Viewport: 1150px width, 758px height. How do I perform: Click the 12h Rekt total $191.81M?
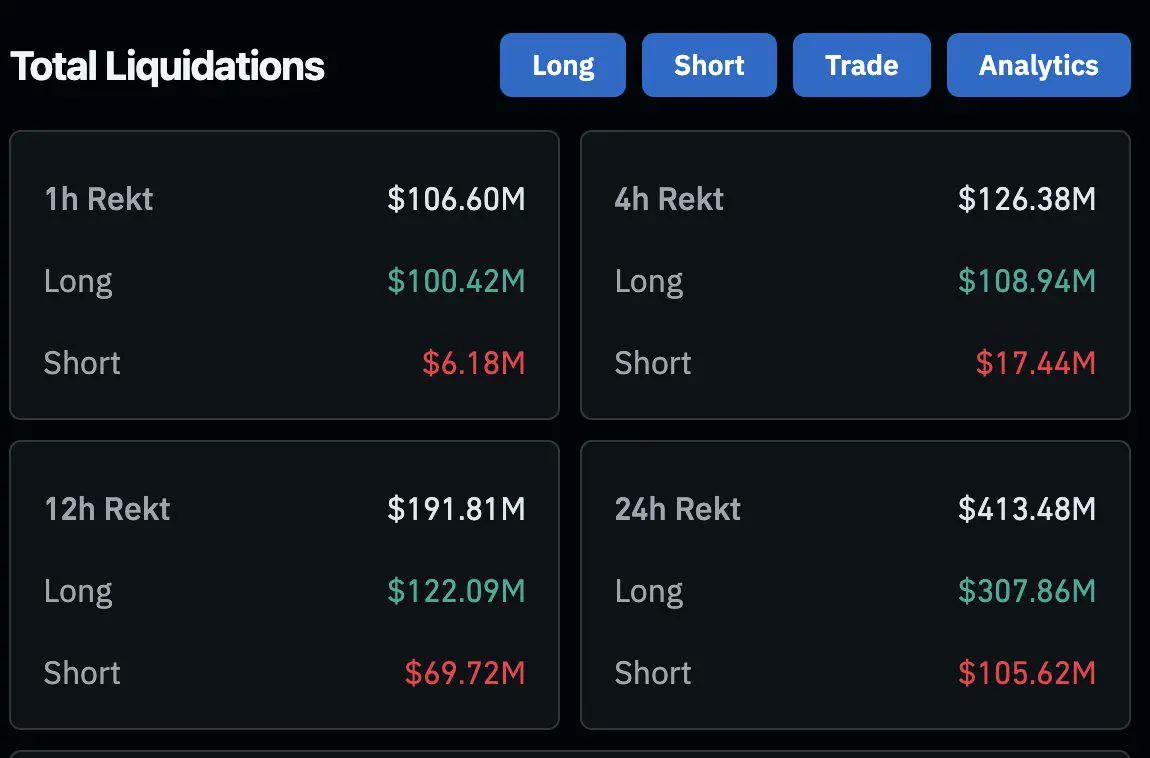click(x=456, y=509)
